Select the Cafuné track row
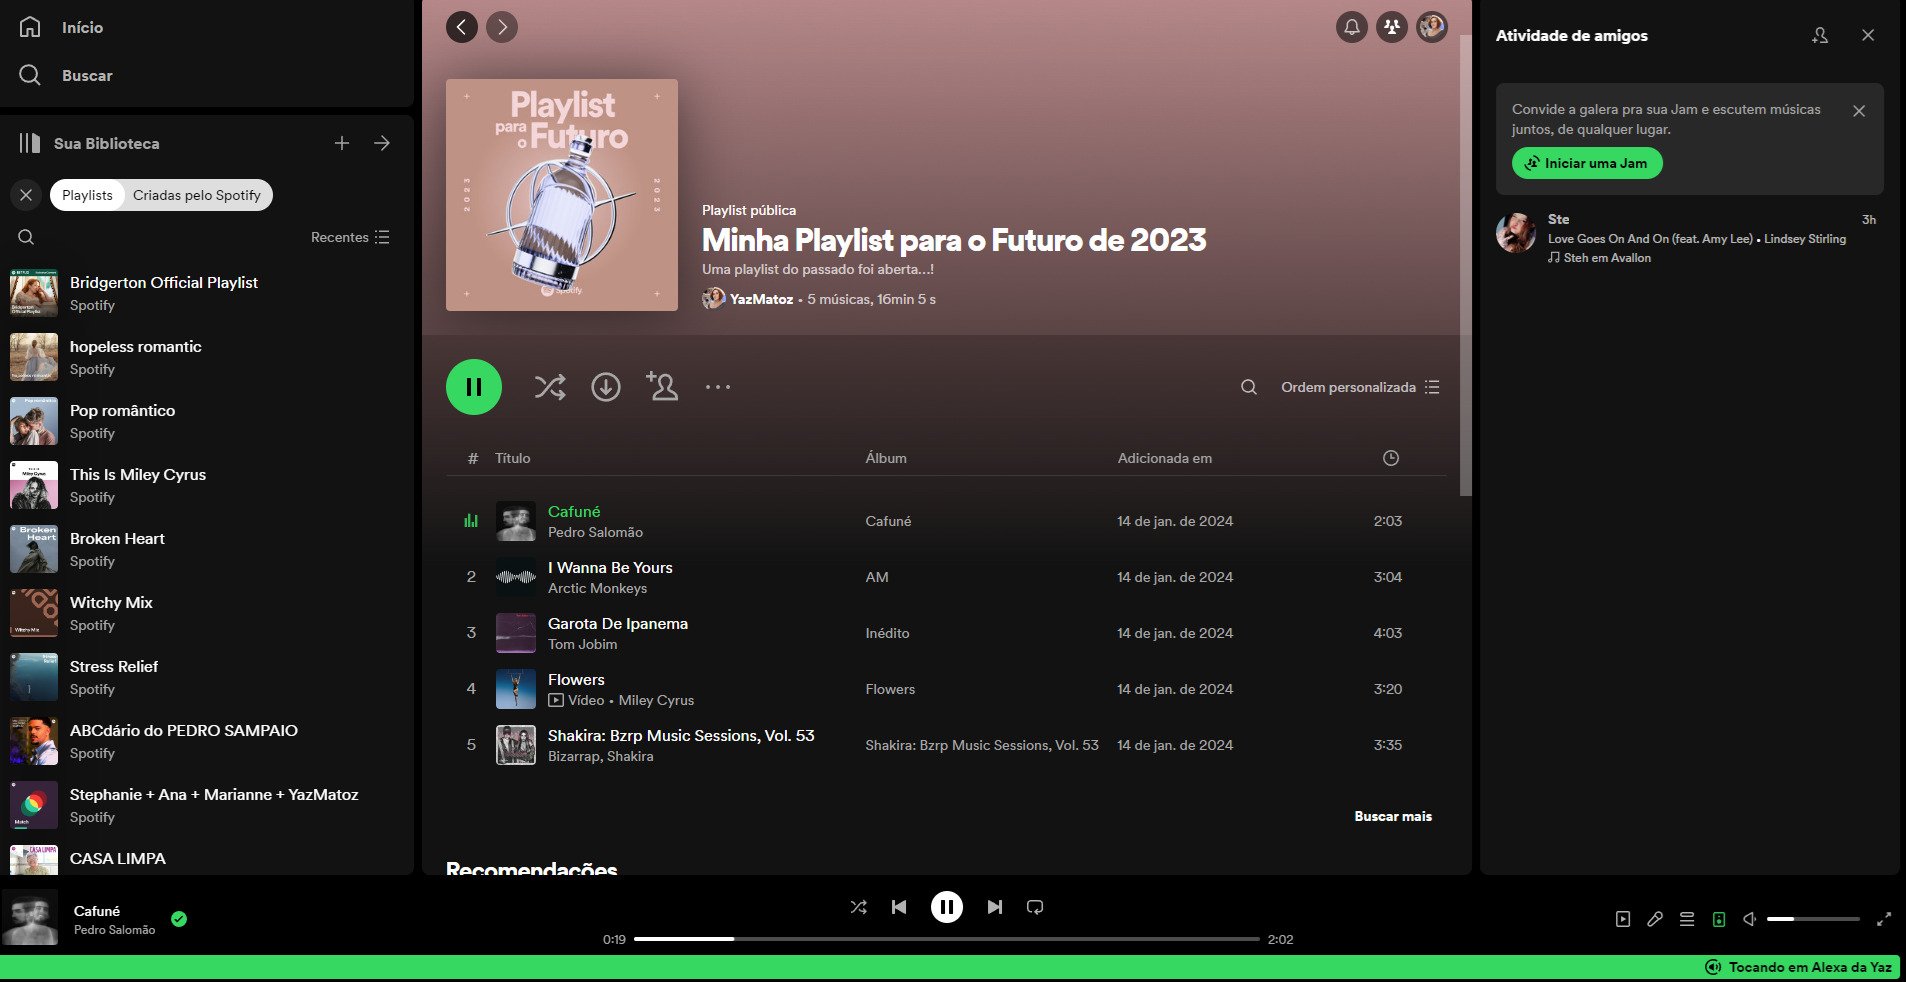The width and height of the screenshot is (1906, 982). tap(946, 521)
